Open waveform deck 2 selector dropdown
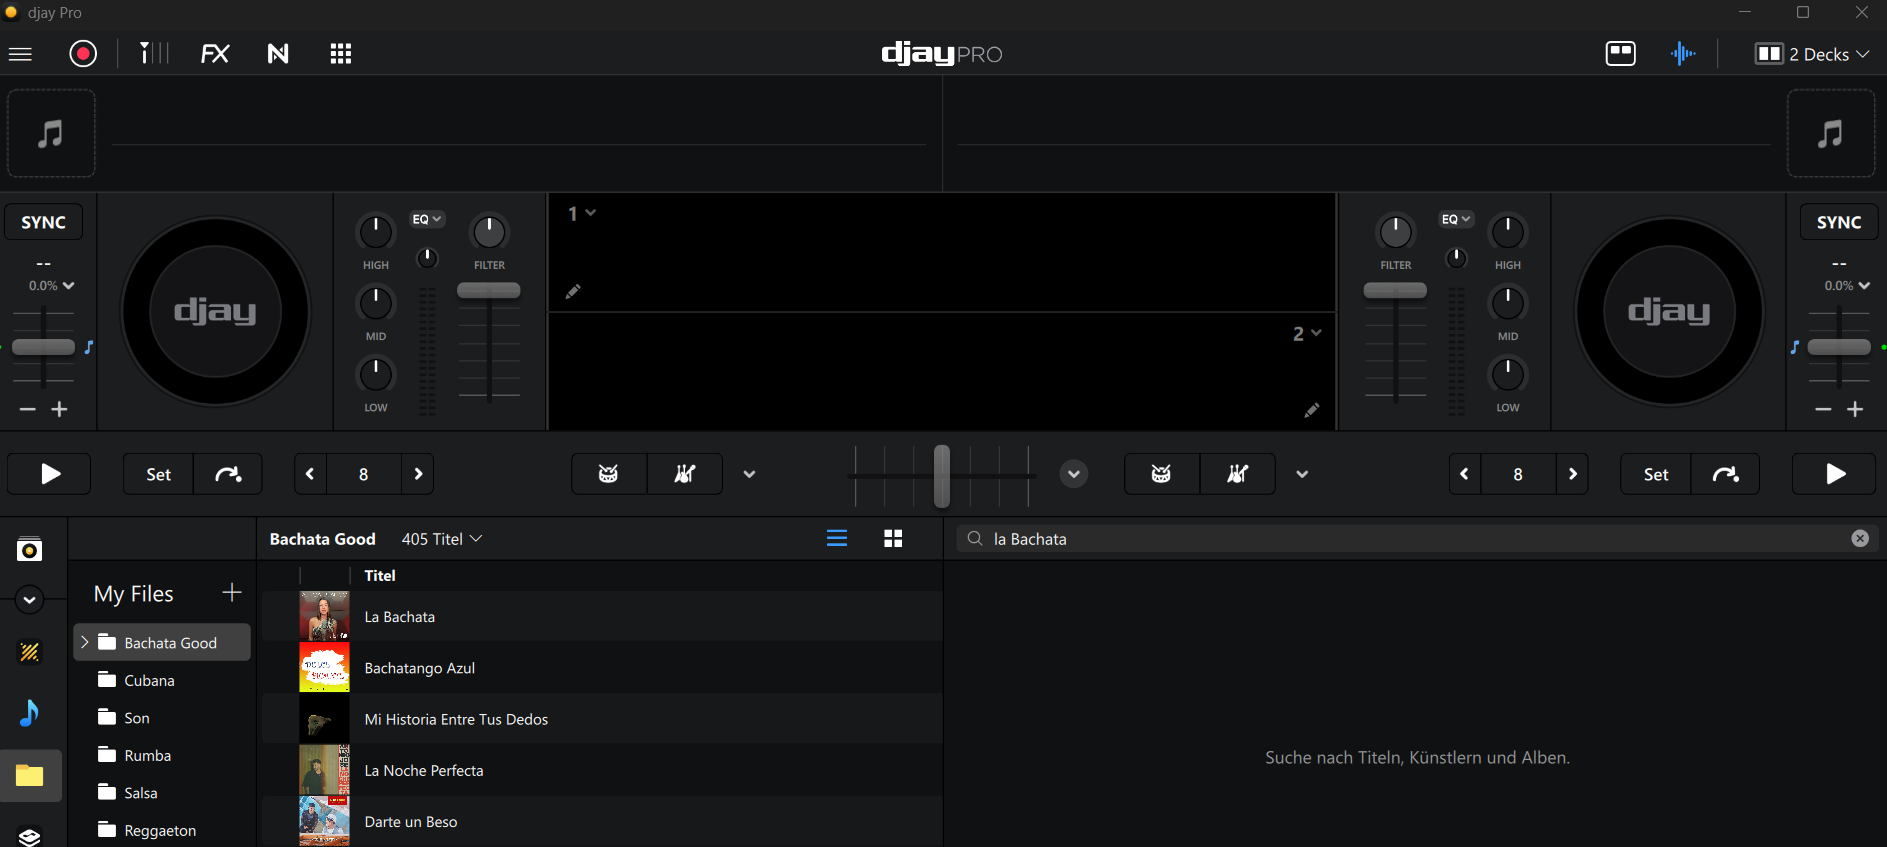This screenshot has height=847, width=1887. tap(1307, 334)
